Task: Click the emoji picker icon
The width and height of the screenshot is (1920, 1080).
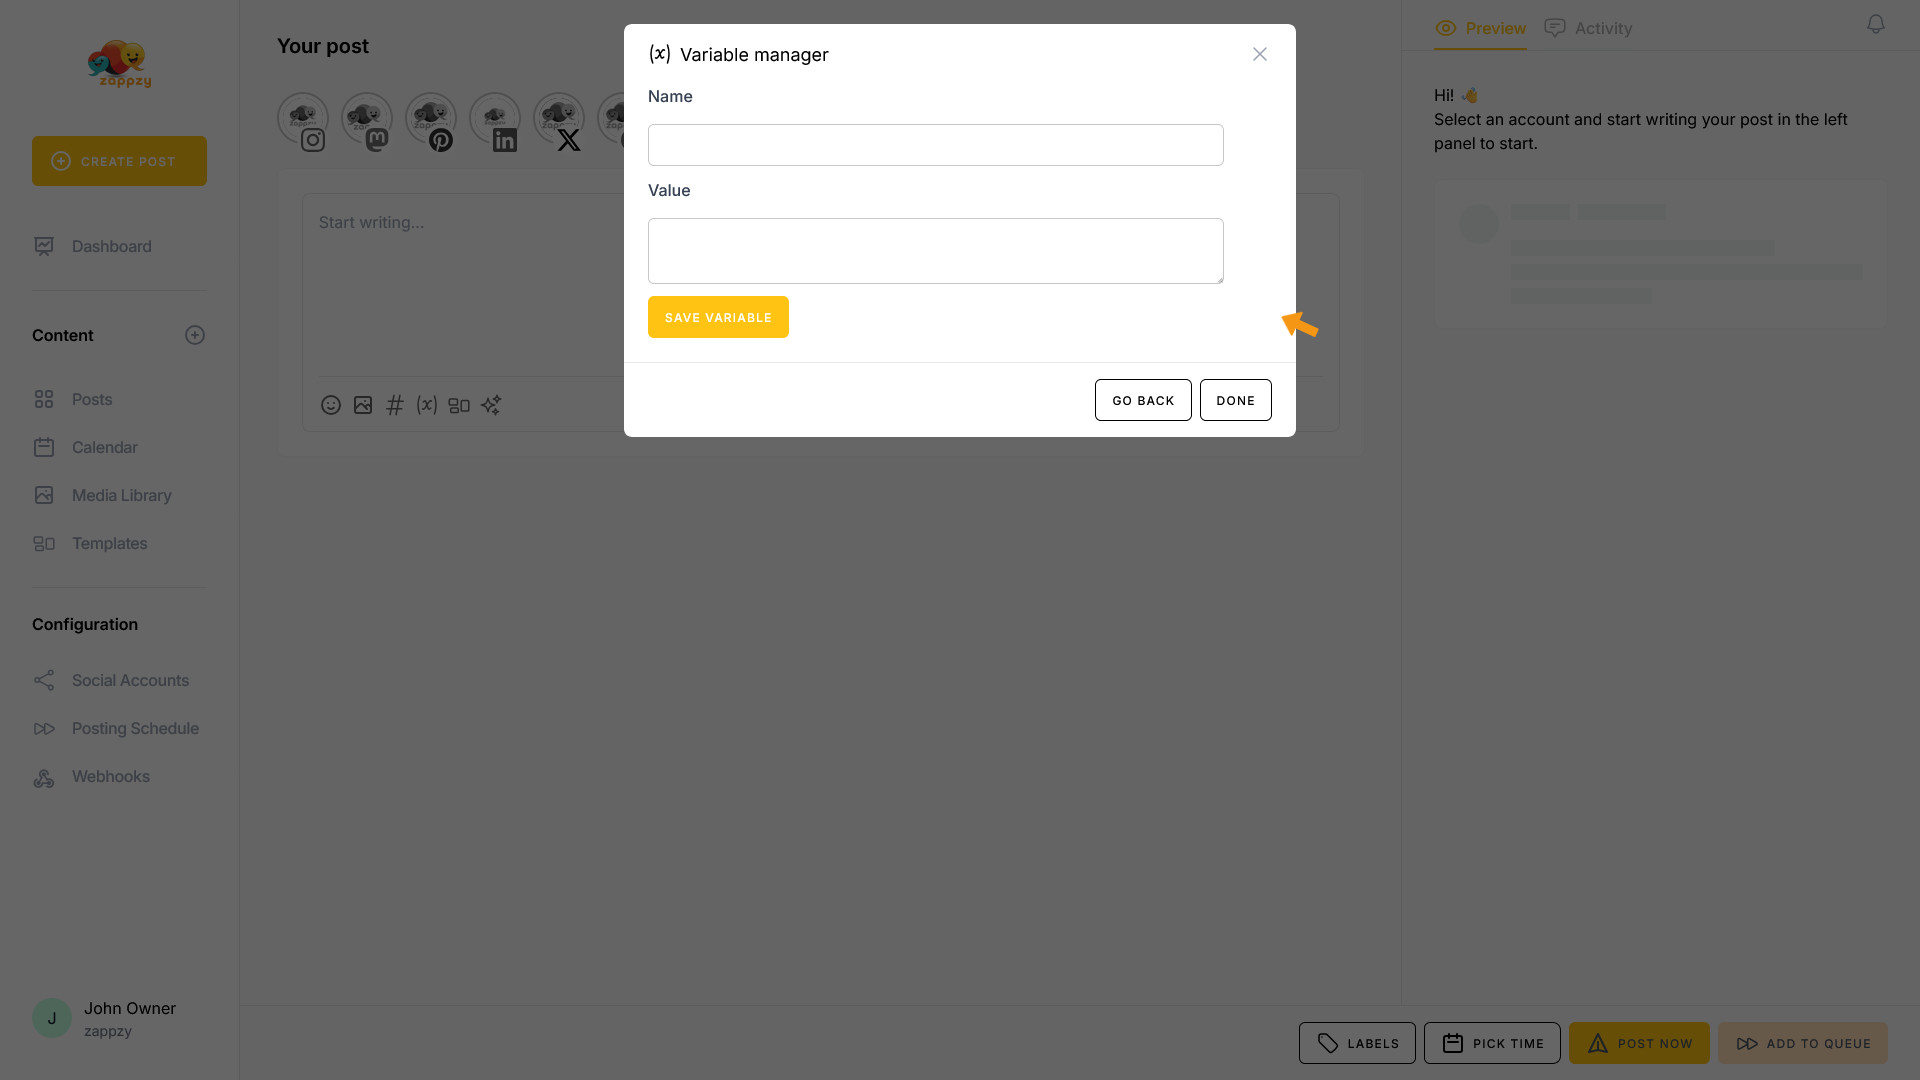Action: (331, 405)
